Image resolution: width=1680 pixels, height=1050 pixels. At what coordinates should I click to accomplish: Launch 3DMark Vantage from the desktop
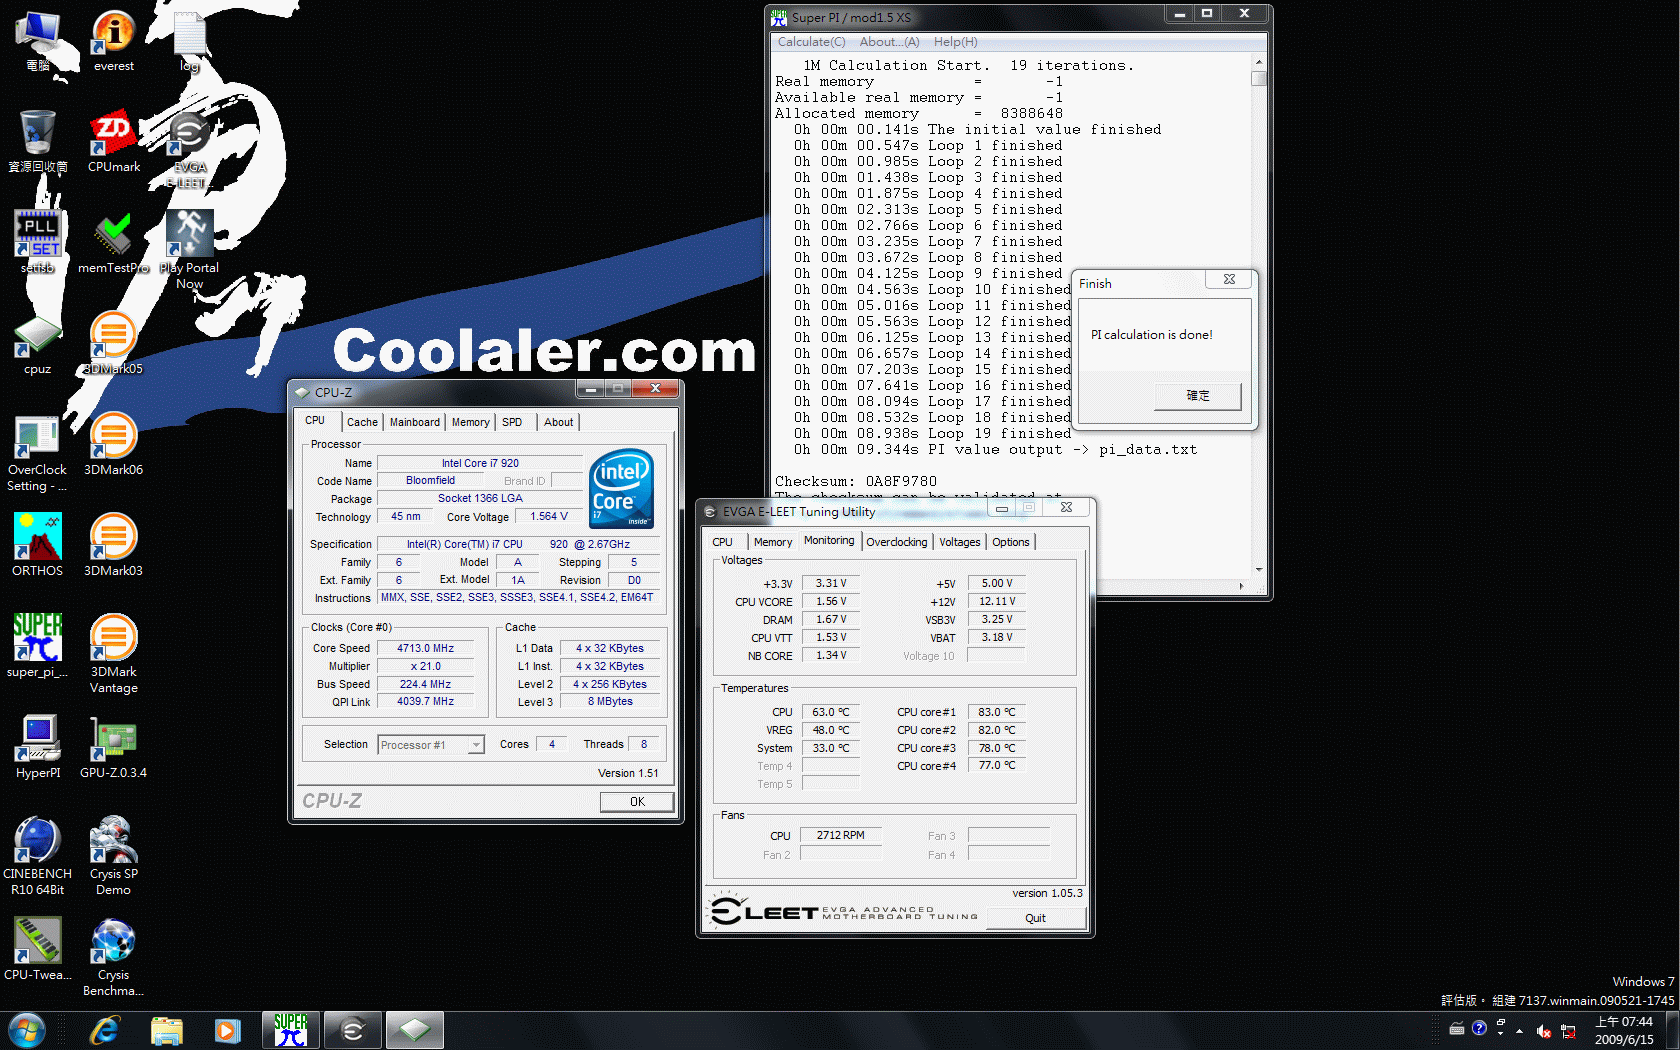pyautogui.click(x=114, y=654)
